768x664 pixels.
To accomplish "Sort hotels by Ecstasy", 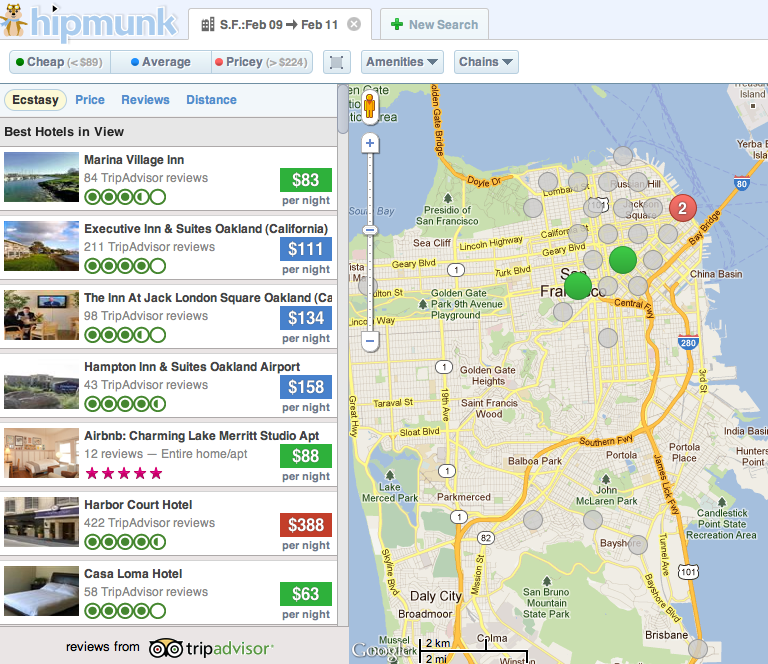I will point(35,100).
